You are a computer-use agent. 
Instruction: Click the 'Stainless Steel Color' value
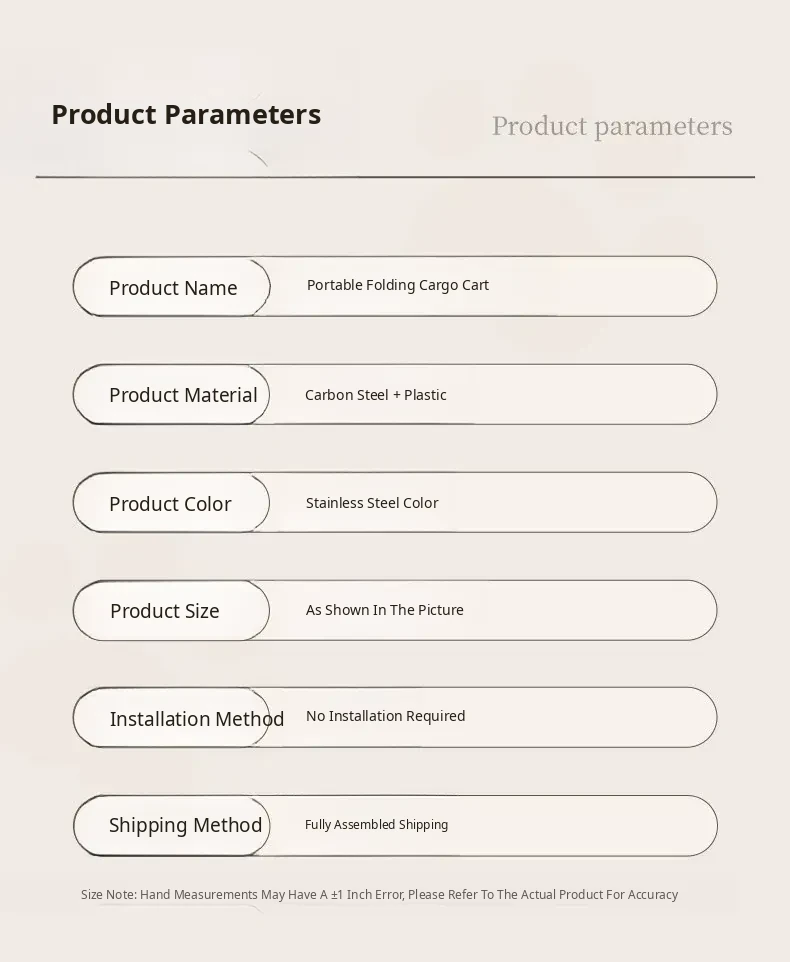coord(371,503)
